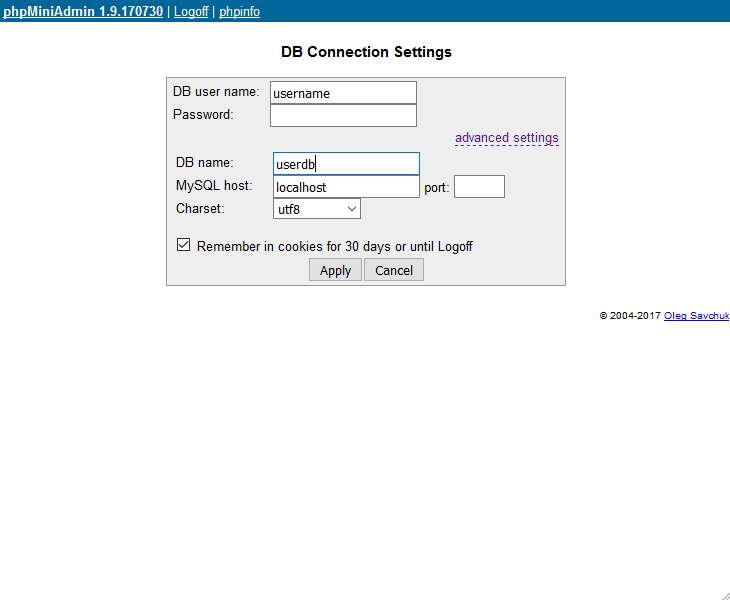
Task: Click the port input box
Action: click(479, 187)
